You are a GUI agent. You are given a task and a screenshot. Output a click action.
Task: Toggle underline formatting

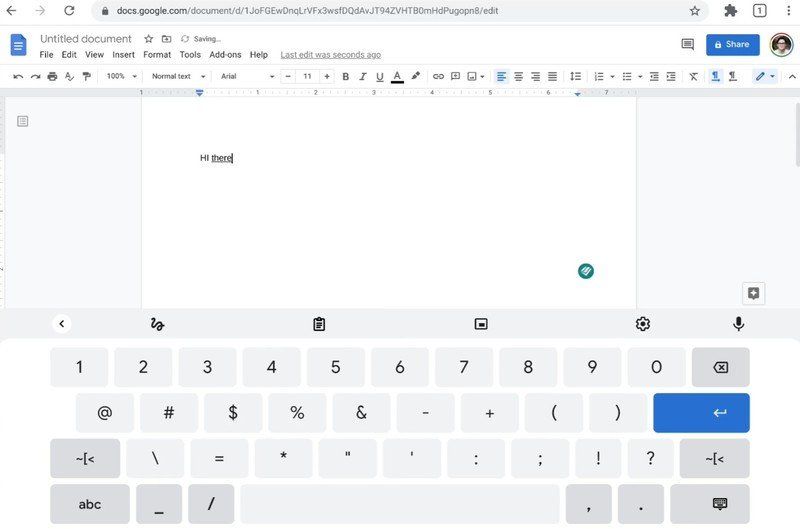(380, 77)
